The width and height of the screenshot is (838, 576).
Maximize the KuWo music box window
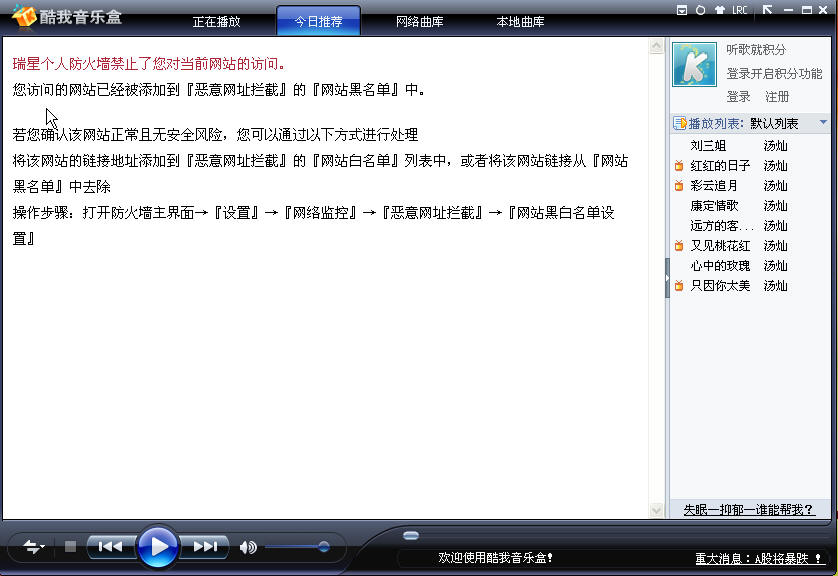point(806,10)
